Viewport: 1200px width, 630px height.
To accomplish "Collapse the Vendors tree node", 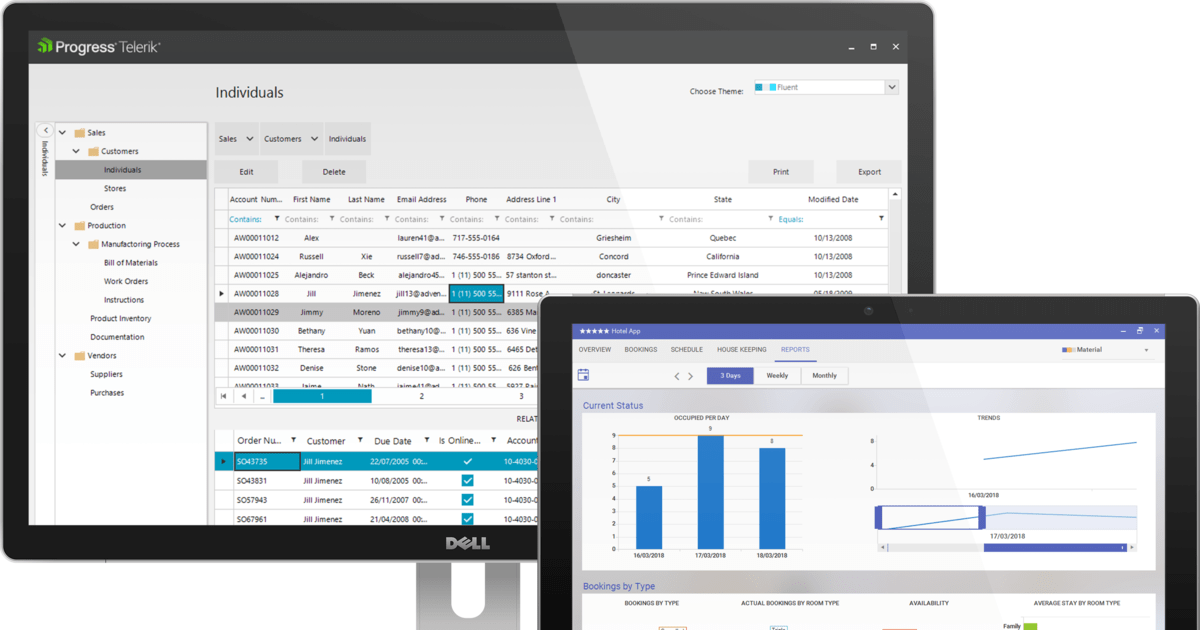I will click(61, 355).
